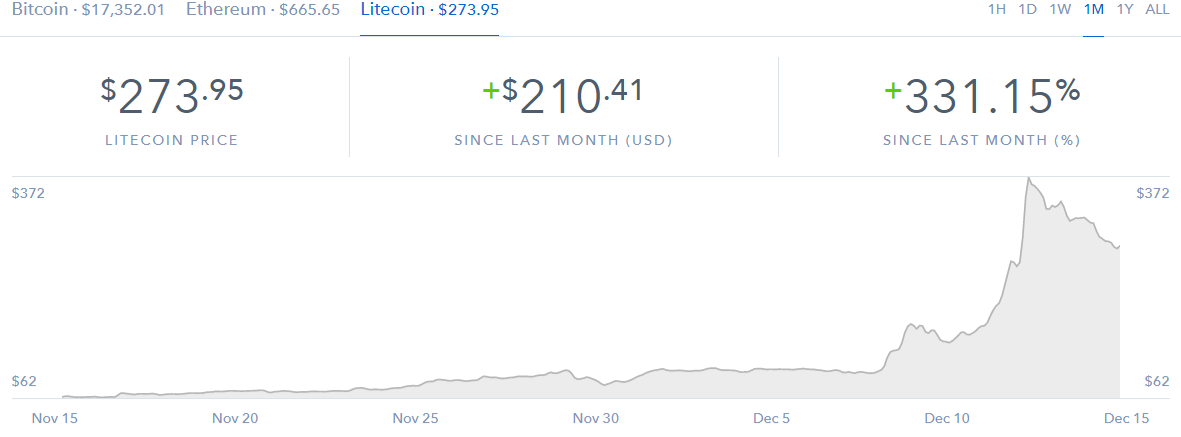The width and height of the screenshot is (1181, 437).
Task: Pick the Dec 5 axis date
Action: (x=771, y=418)
